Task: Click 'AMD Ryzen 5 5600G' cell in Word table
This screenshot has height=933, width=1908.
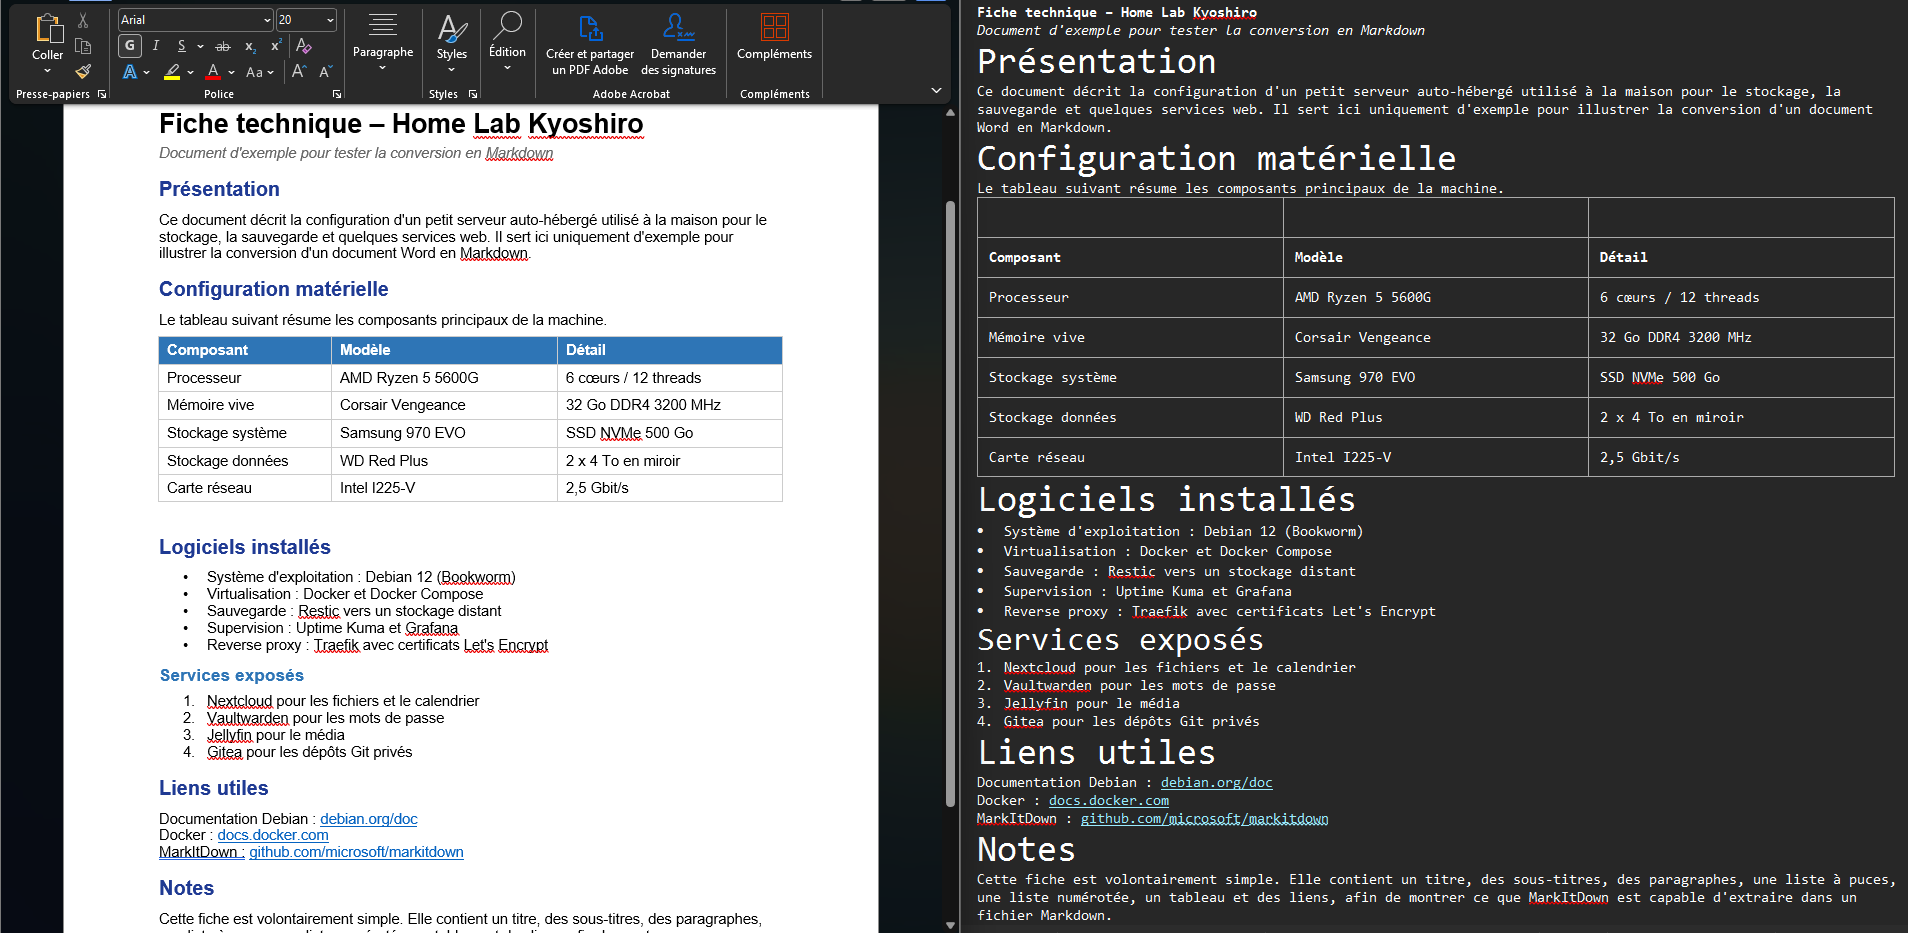Action: [444, 378]
